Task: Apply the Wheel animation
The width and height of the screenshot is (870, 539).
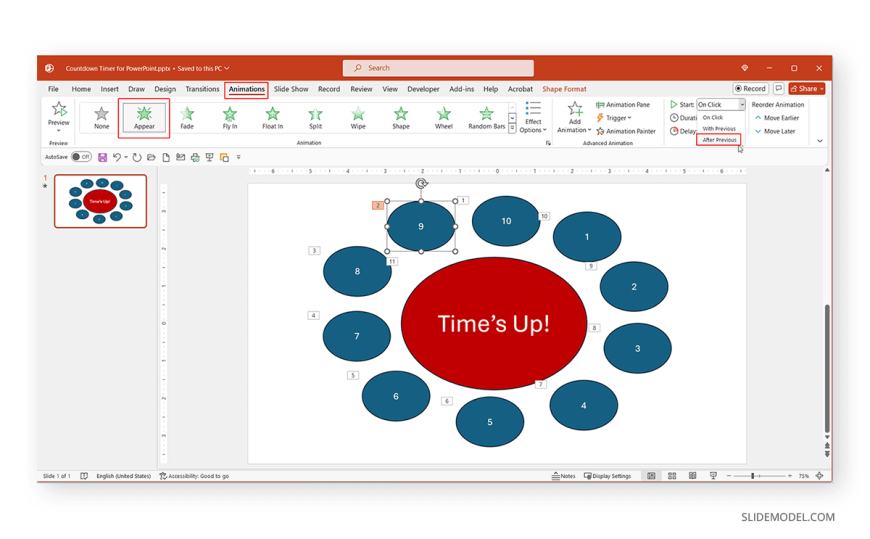Action: click(x=443, y=118)
